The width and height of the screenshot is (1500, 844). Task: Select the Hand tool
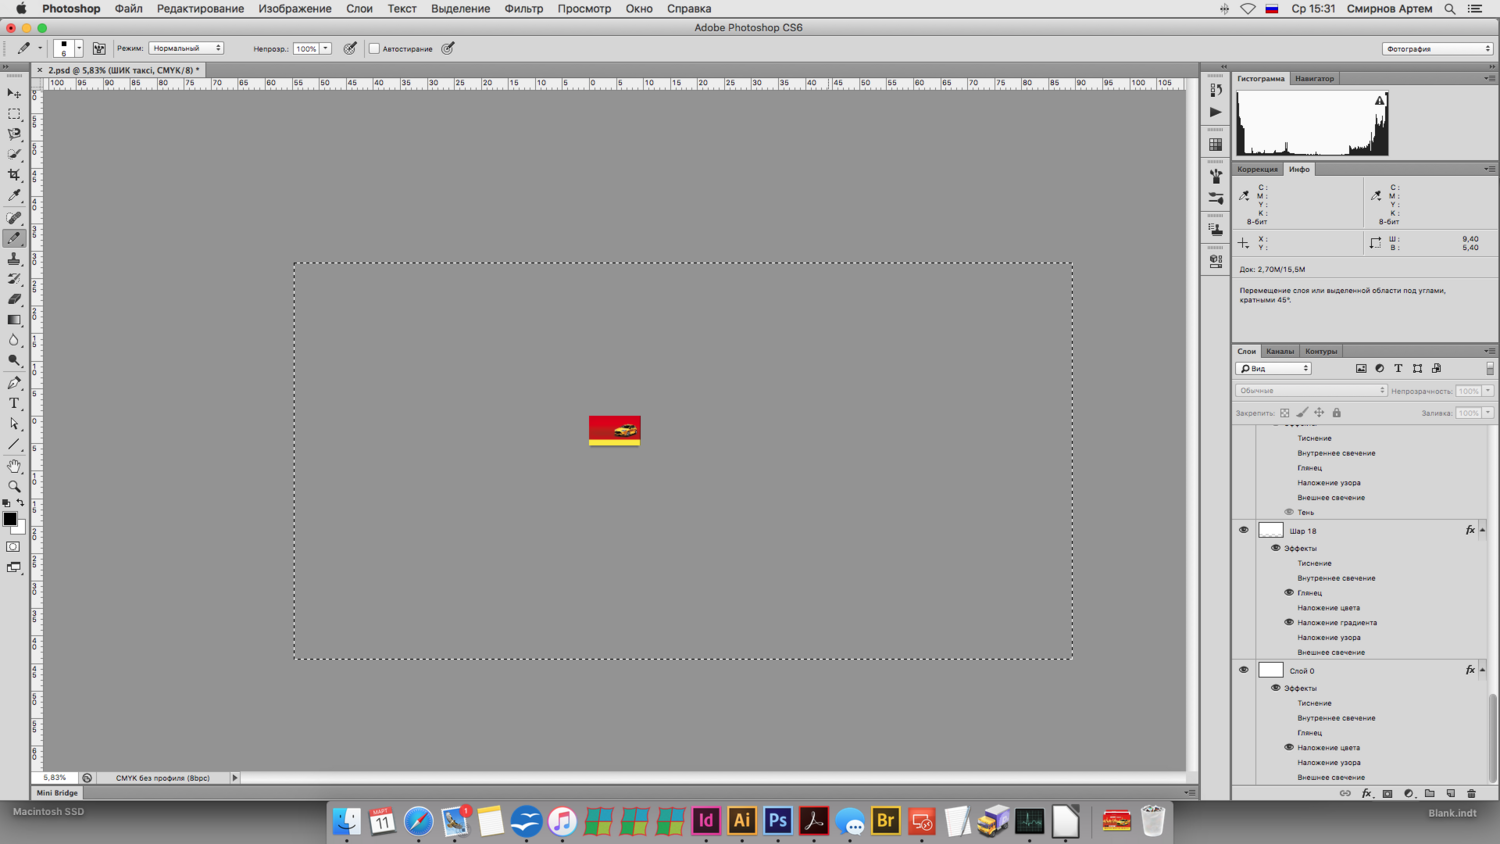click(14, 466)
